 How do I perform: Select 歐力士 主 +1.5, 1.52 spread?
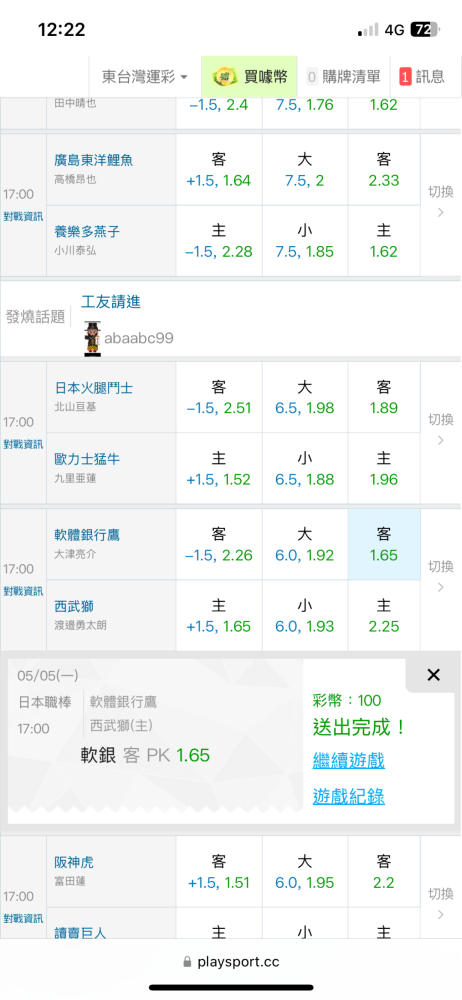(219, 469)
